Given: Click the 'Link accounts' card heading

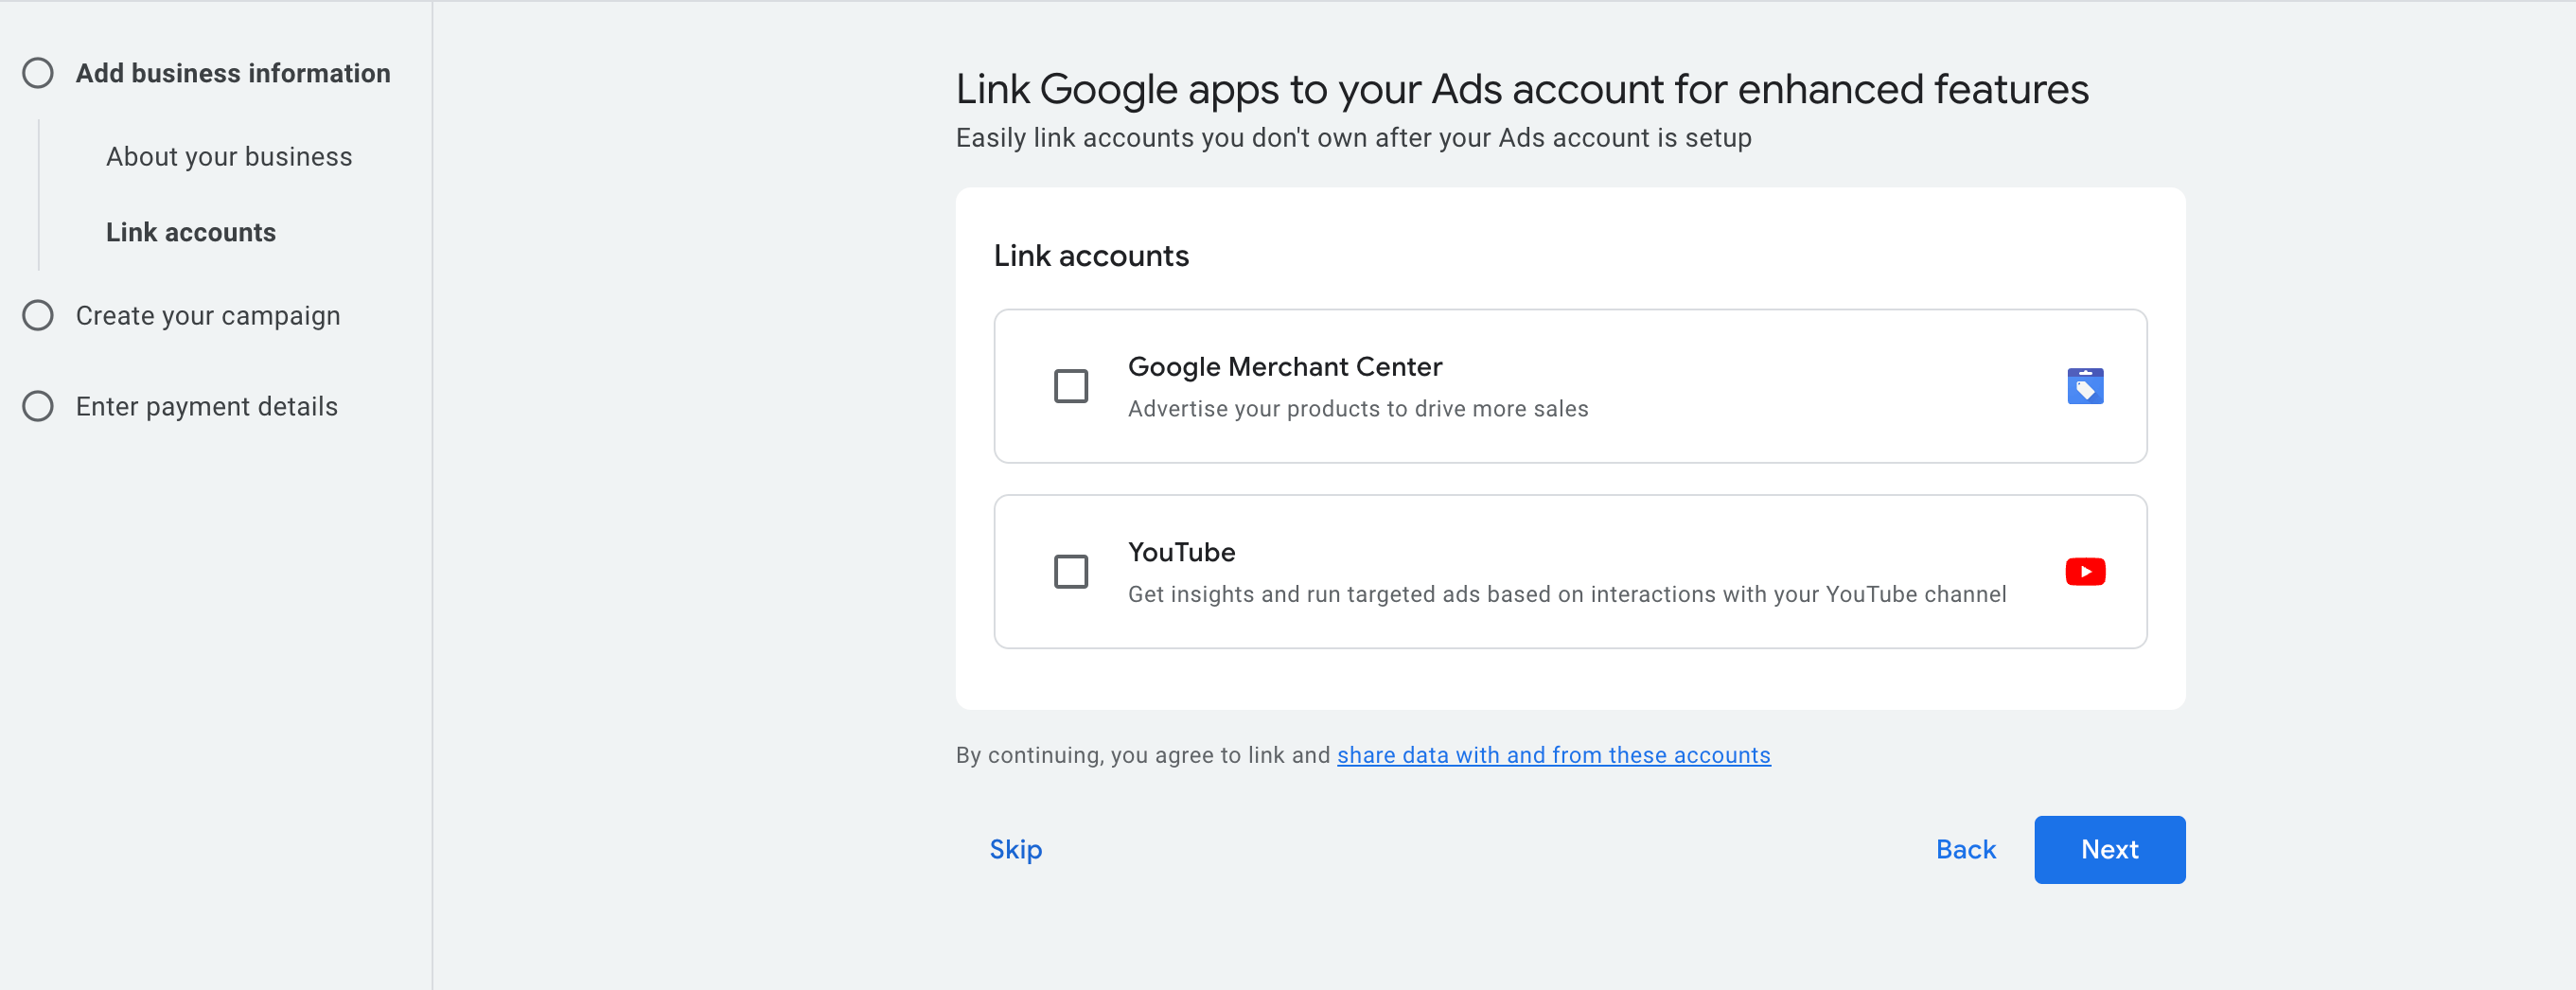Looking at the screenshot, I should tap(1090, 256).
